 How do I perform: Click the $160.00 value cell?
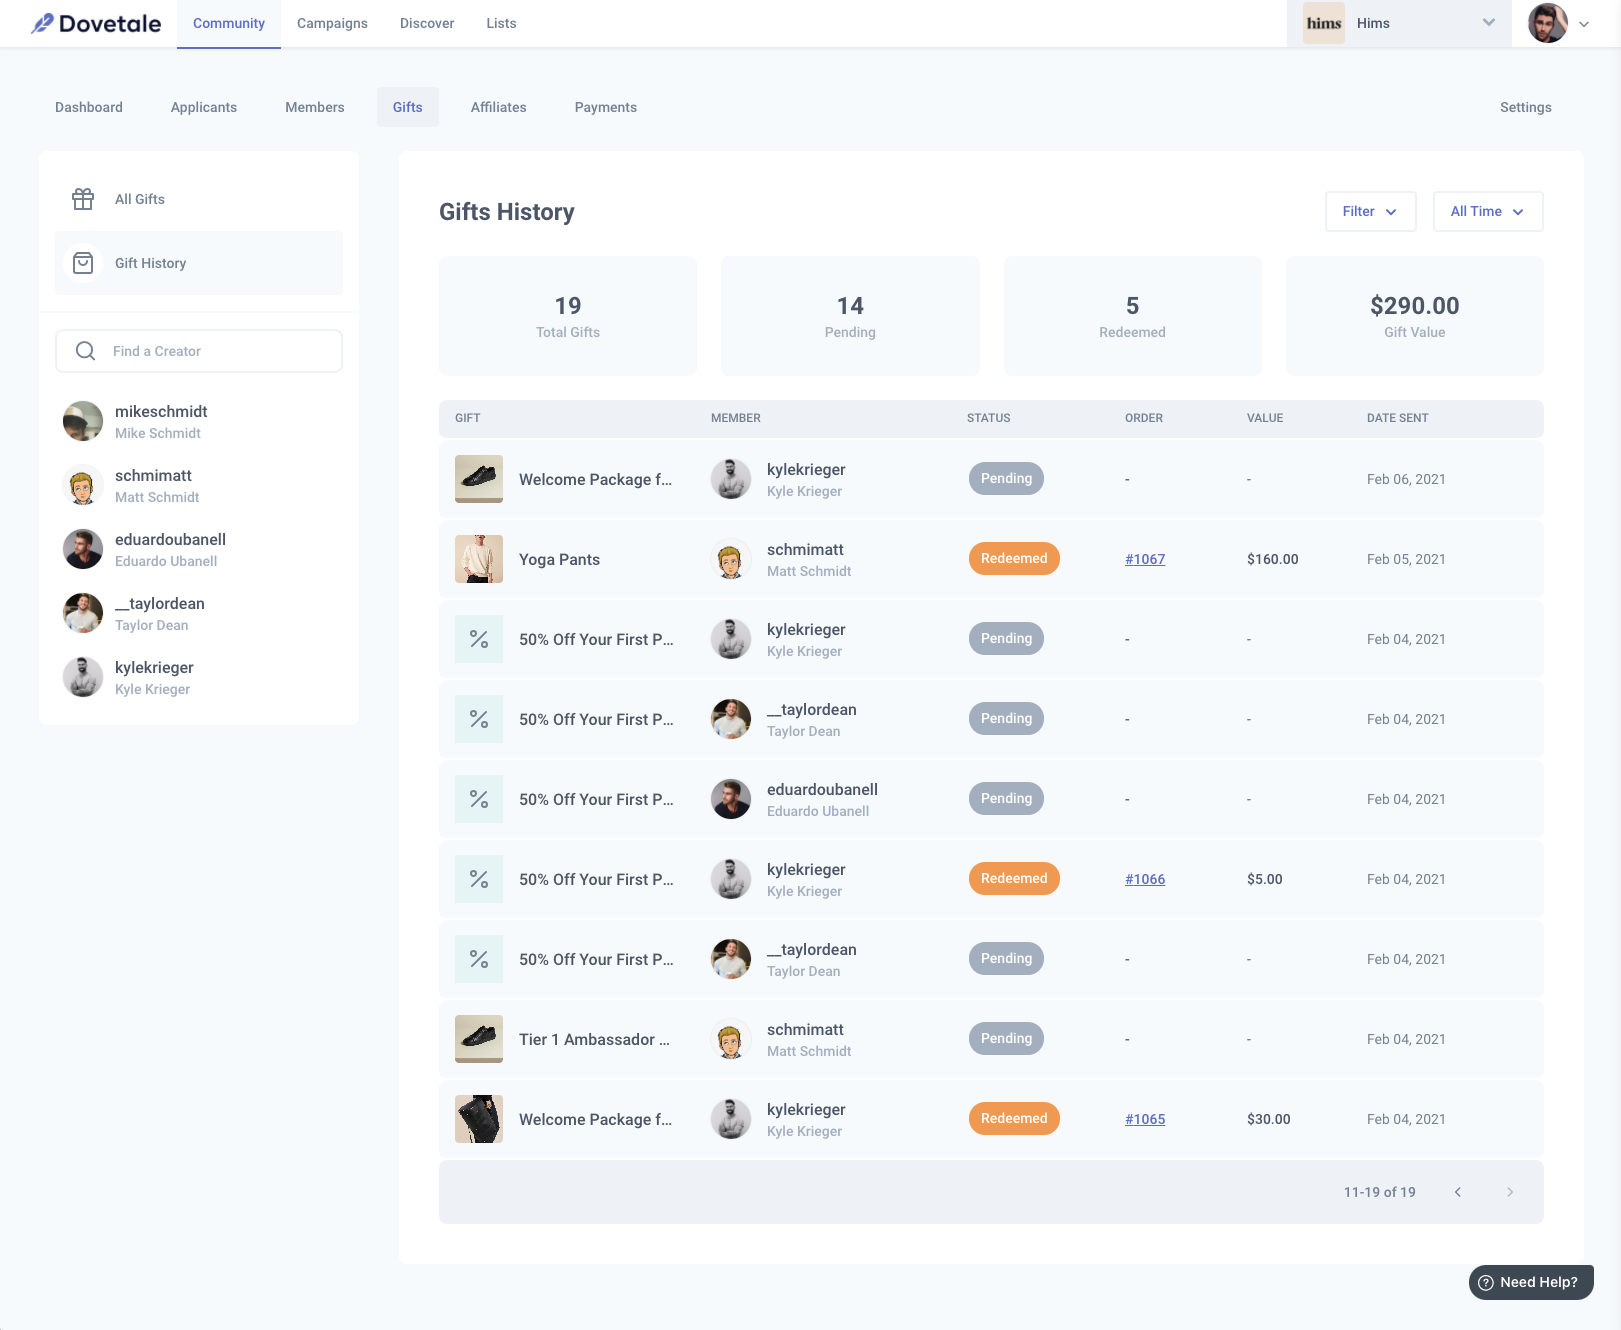[1272, 559]
